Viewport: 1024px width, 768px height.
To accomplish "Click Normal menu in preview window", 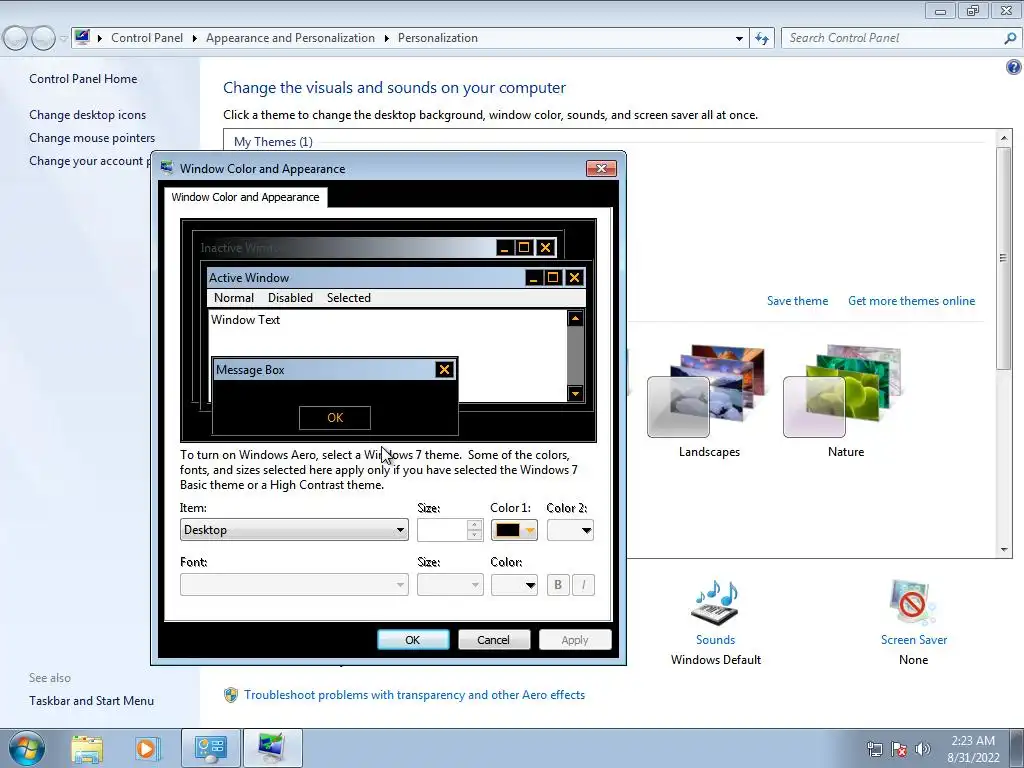I will 234,298.
